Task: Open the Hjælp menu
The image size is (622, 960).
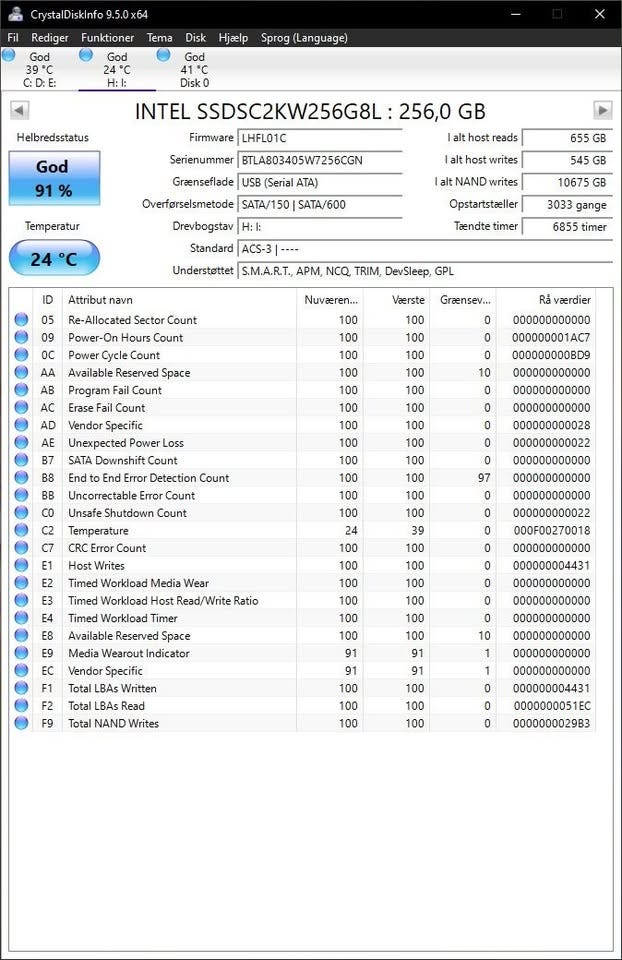Action: pyautogui.click(x=233, y=38)
